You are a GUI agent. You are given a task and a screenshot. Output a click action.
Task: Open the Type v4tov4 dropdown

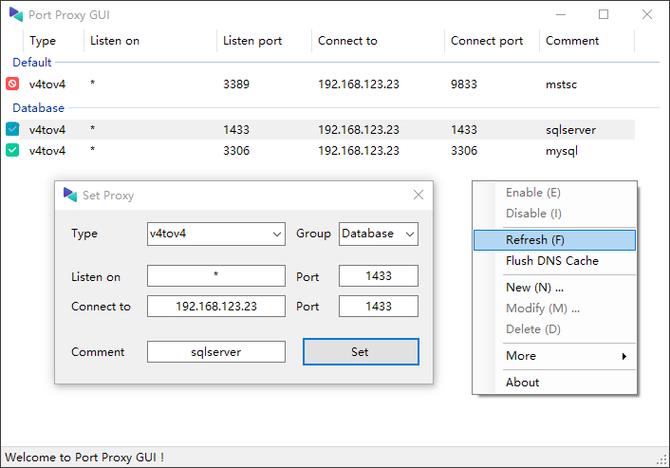[x=216, y=234]
